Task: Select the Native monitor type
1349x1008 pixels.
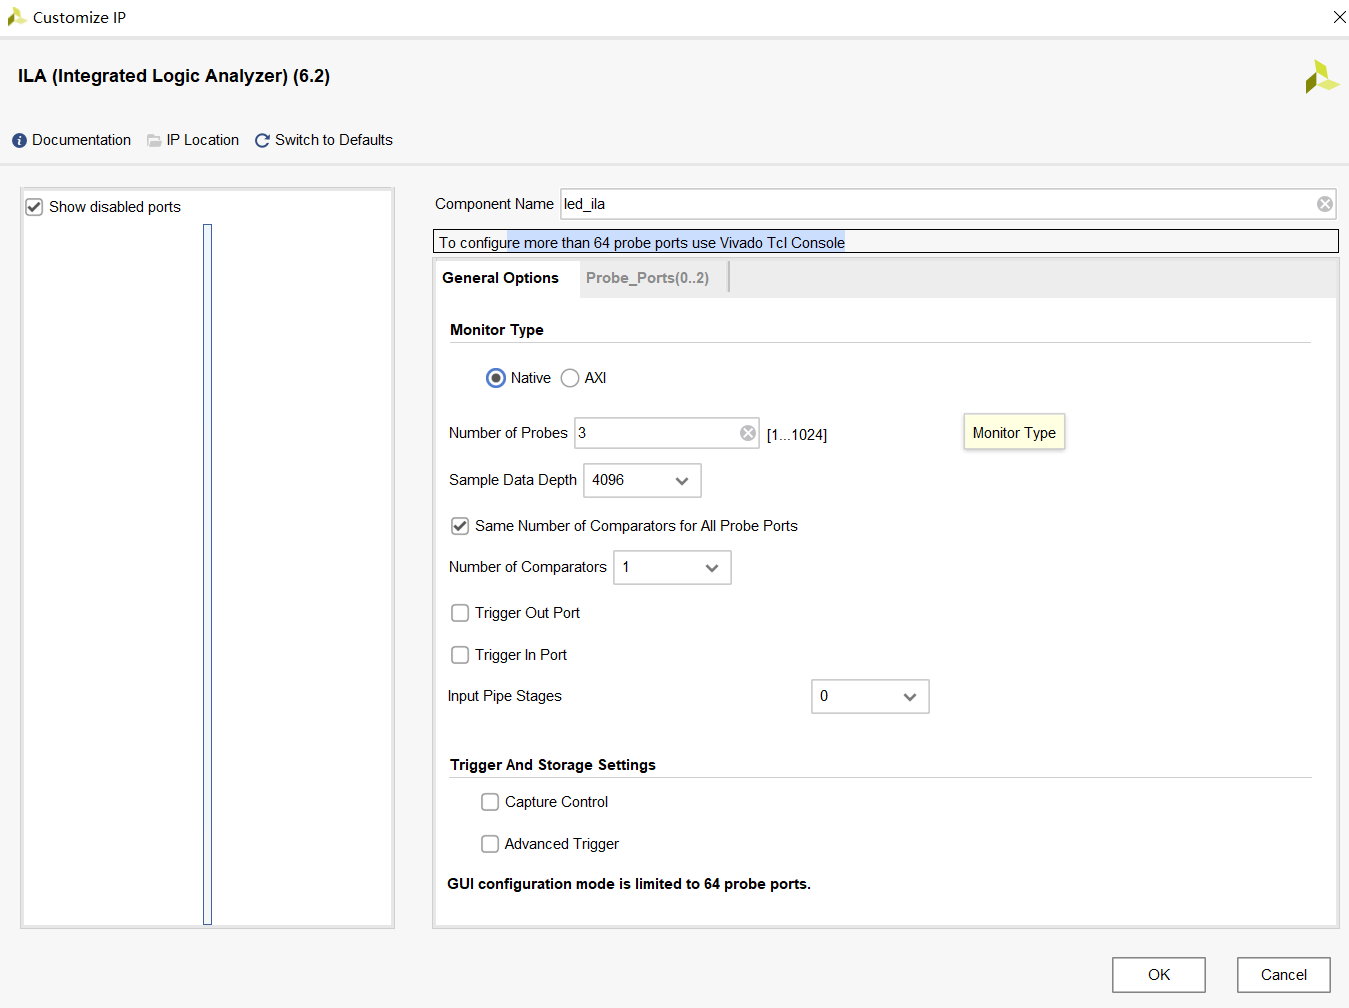Action: tap(495, 378)
